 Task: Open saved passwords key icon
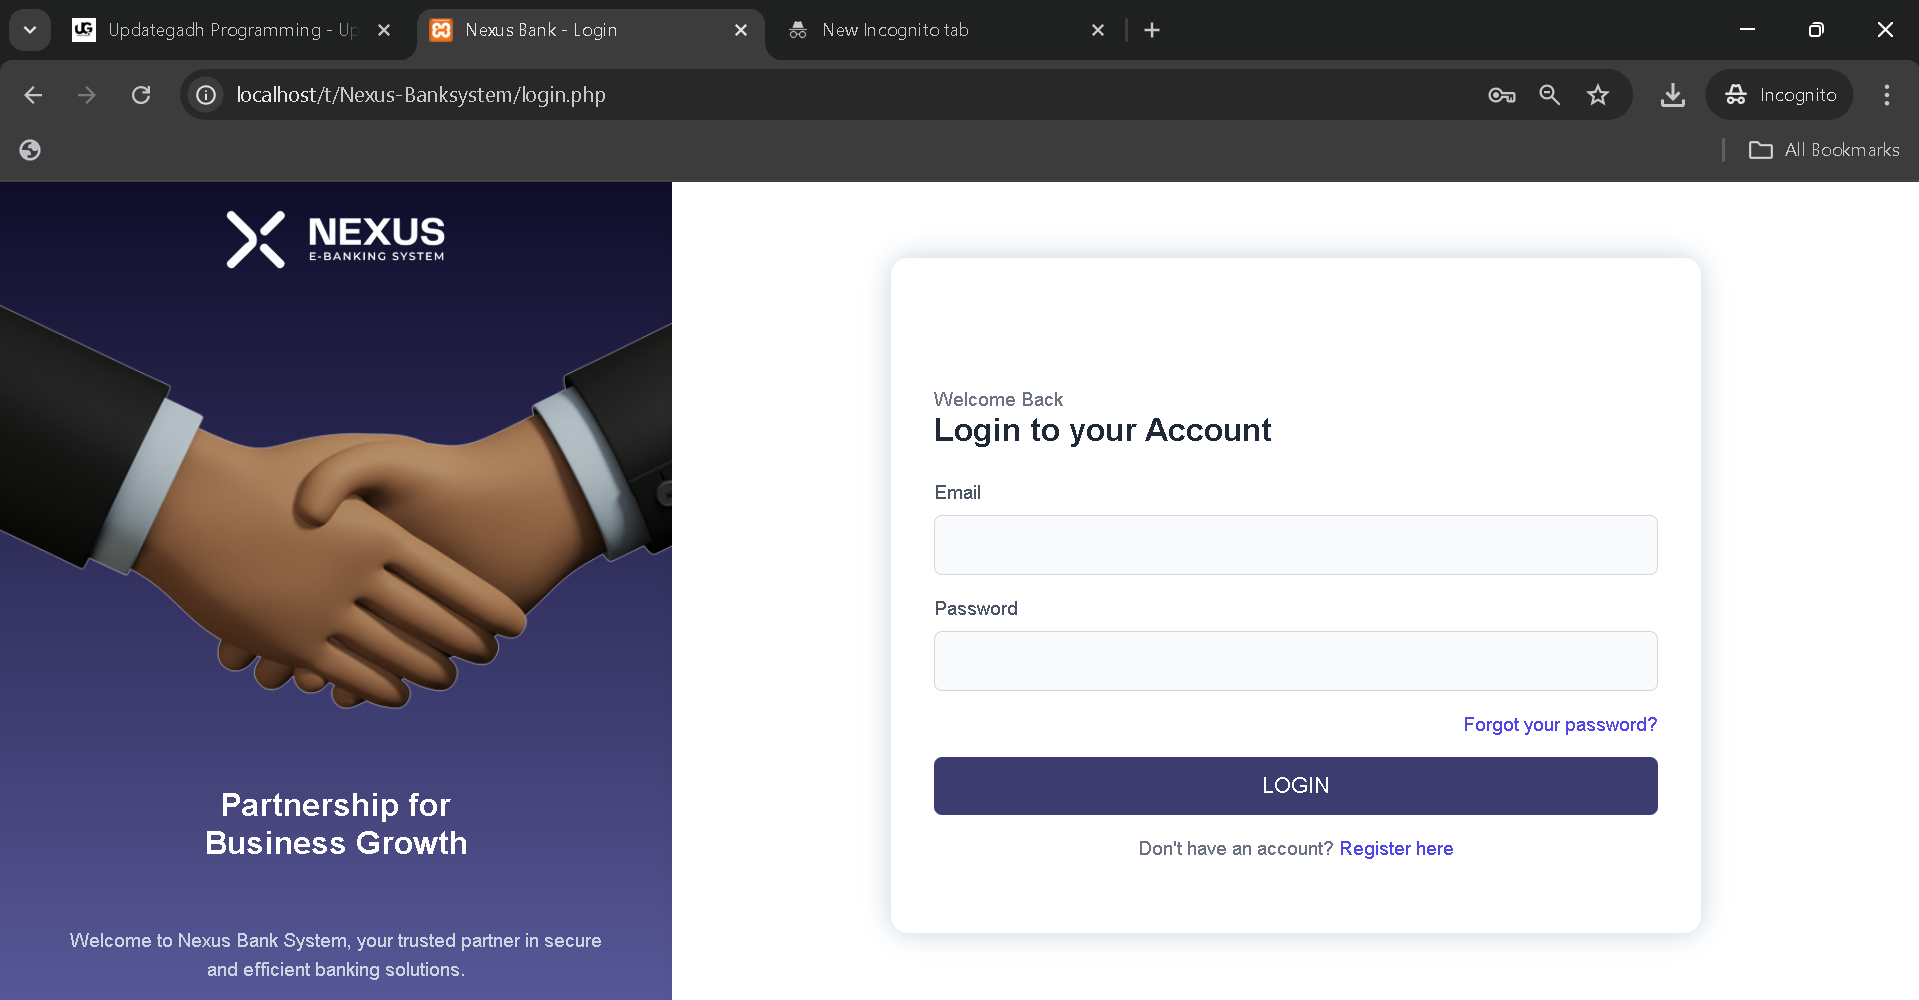point(1501,95)
